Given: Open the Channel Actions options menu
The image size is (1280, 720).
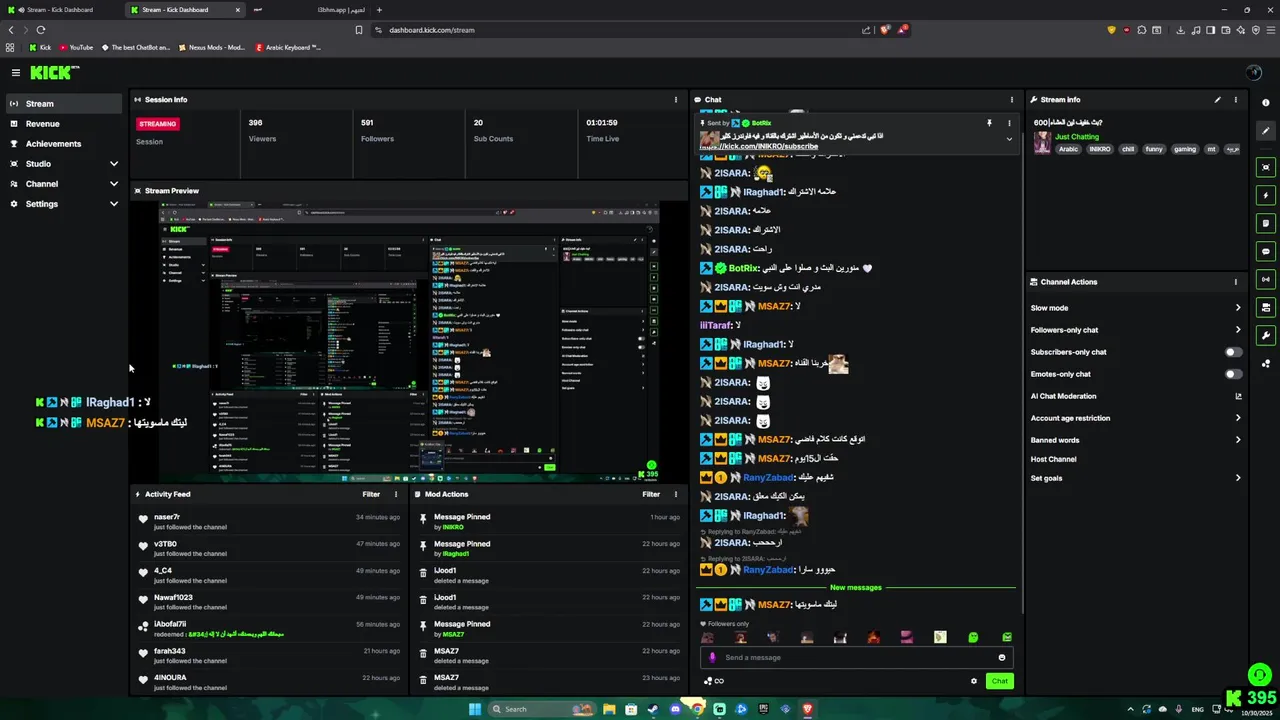Looking at the screenshot, I should click(x=1235, y=282).
